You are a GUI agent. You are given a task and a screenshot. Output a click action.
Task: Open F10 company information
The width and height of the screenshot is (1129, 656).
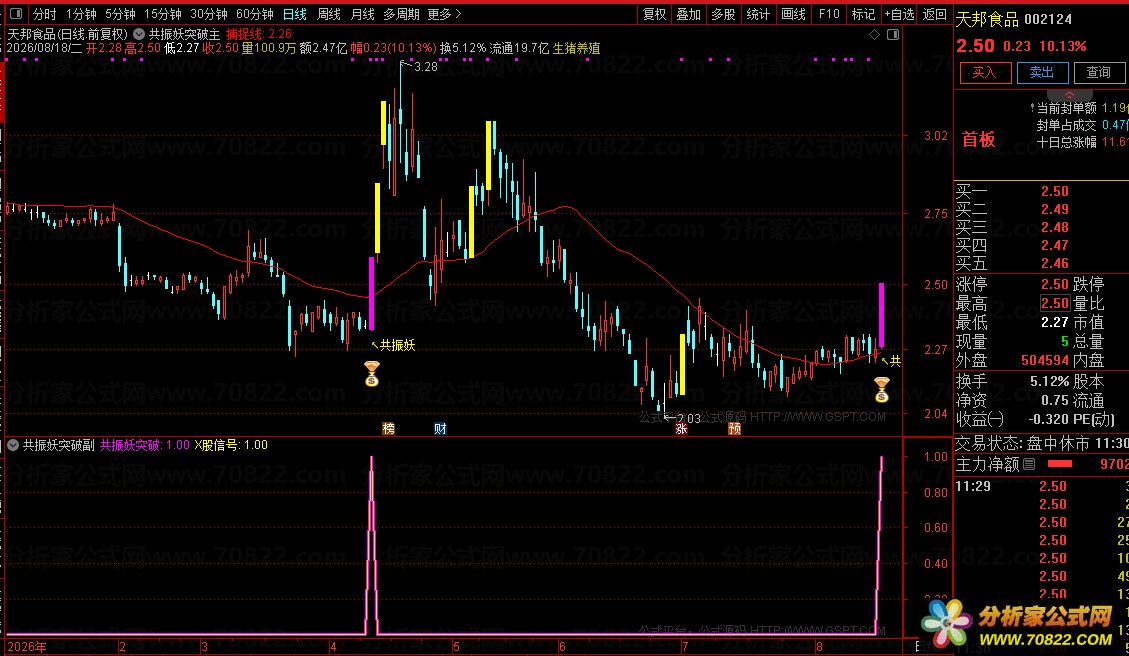[x=829, y=14]
